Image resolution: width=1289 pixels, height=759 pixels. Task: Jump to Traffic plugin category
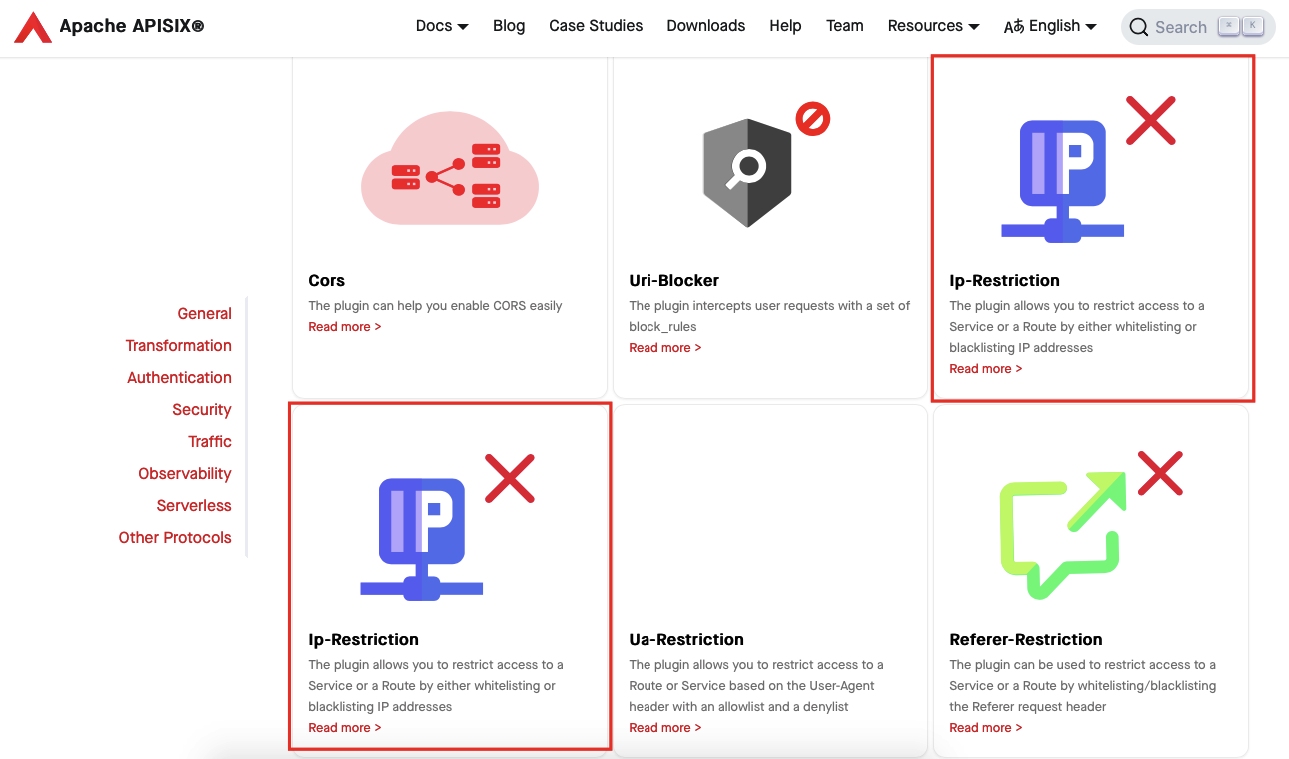pyautogui.click(x=210, y=442)
